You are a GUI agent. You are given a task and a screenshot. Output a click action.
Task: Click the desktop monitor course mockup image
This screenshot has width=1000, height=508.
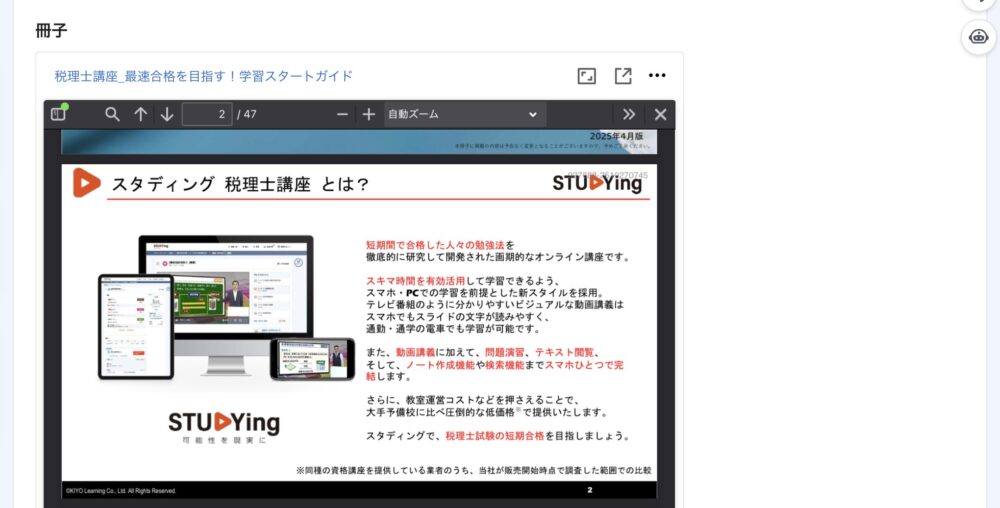pos(226,305)
